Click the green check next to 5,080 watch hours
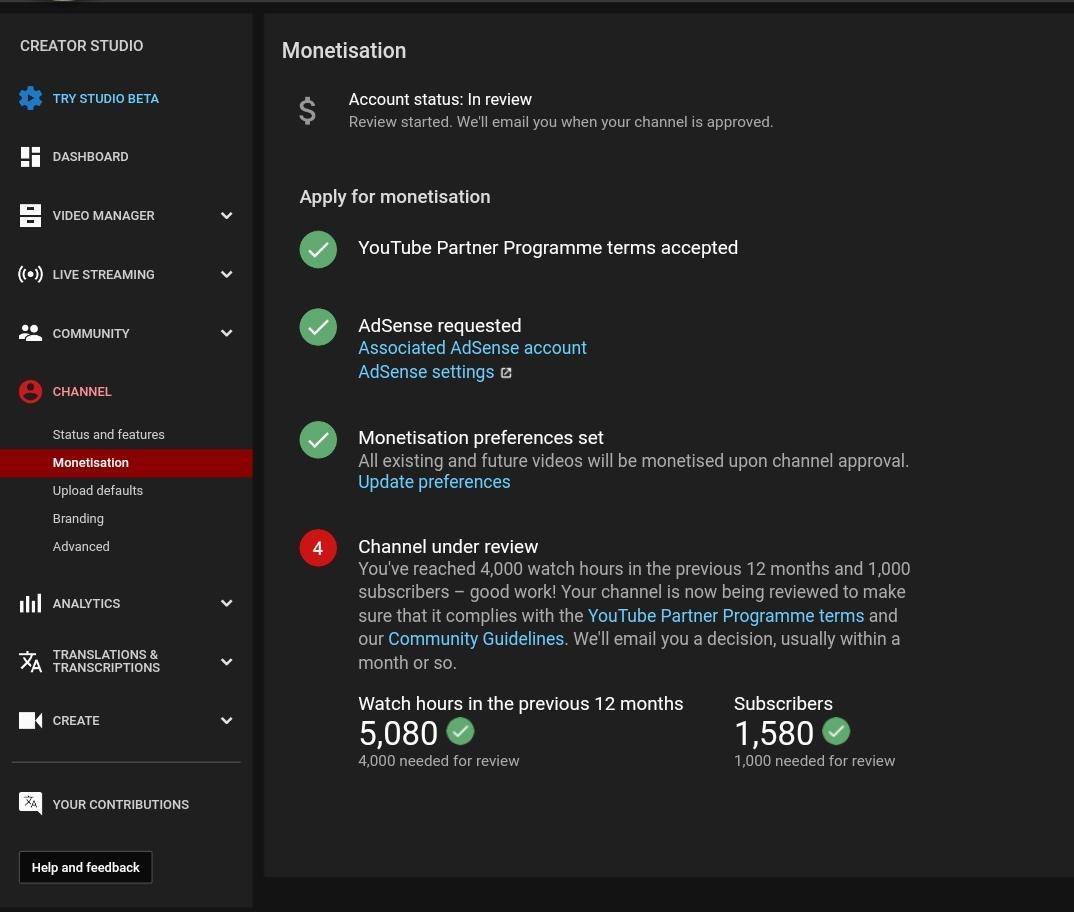This screenshot has height=912, width=1074. (x=460, y=731)
